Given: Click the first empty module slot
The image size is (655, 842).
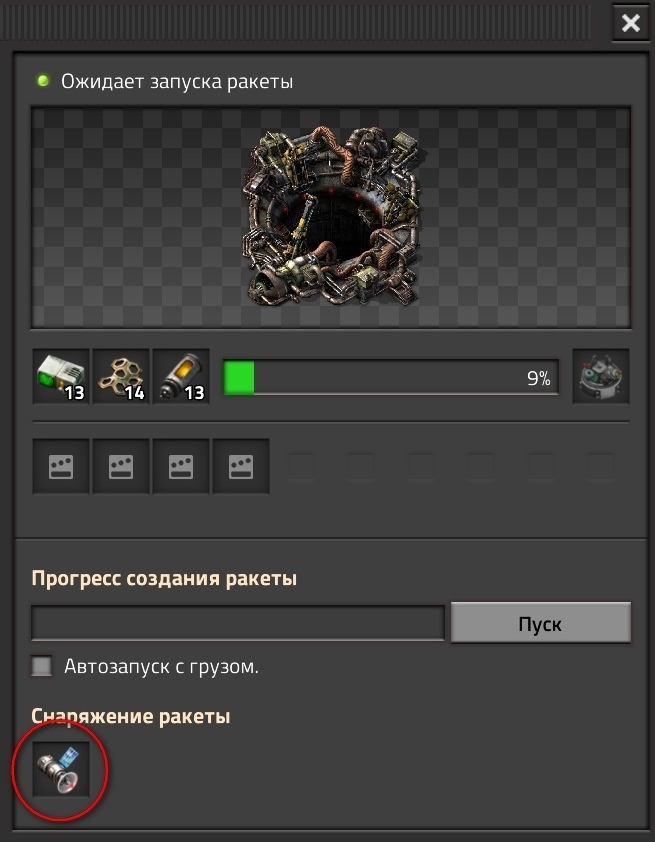Looking at the screenshot, I should point(61,466).
